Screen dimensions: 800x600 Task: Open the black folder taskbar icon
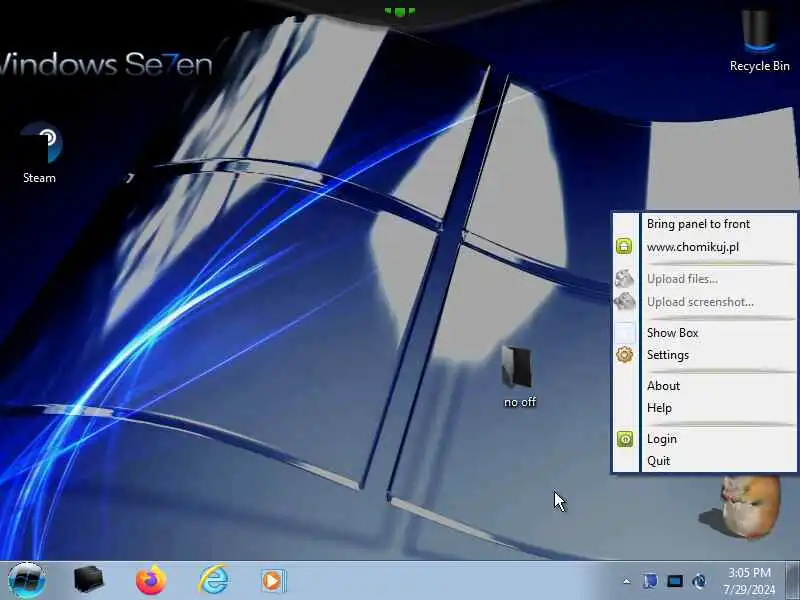[89, 580]
